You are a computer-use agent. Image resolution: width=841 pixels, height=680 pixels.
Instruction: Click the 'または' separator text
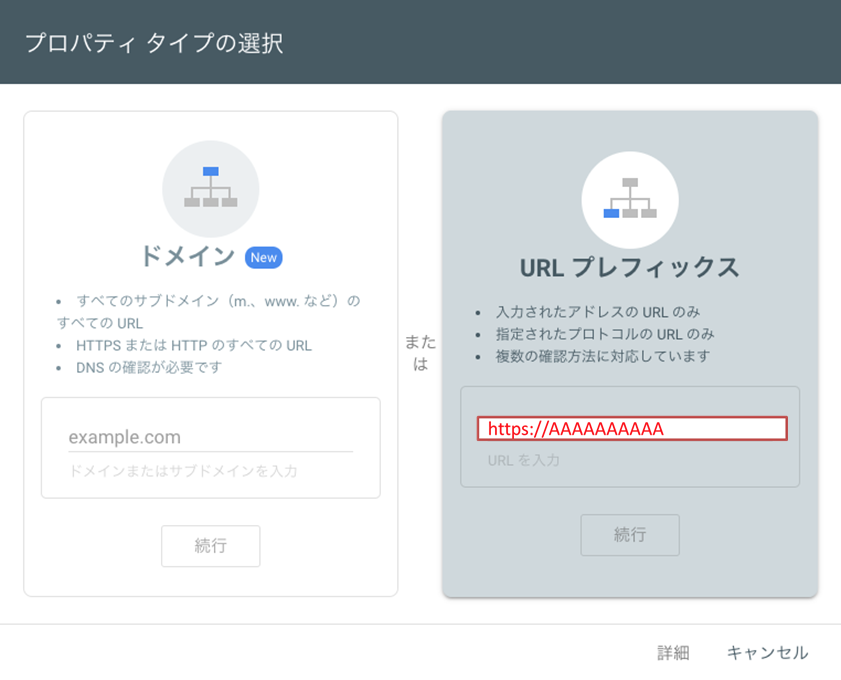420,352
